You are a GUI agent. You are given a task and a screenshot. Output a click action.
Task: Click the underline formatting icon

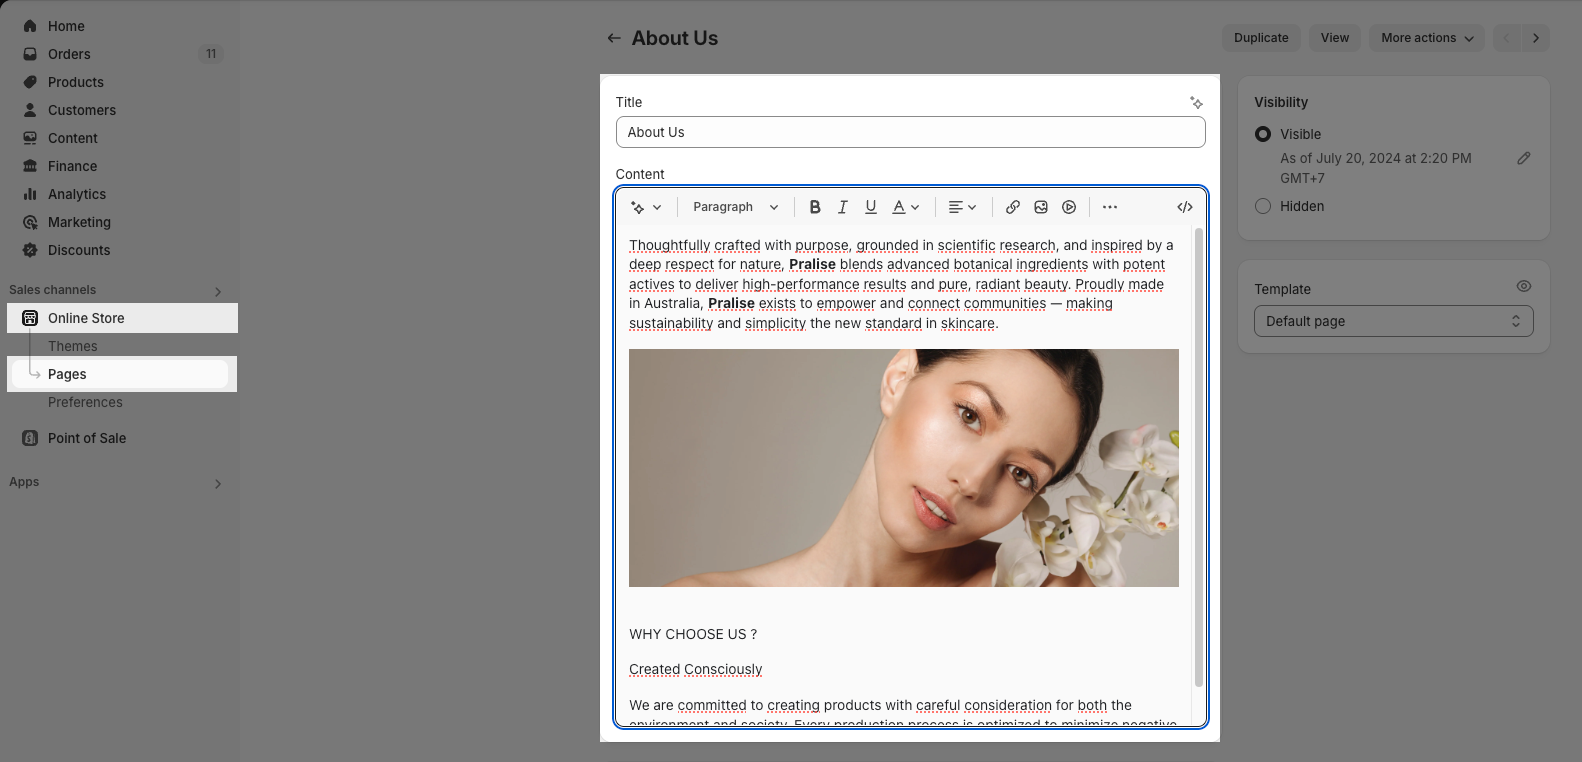coord(871,207)
